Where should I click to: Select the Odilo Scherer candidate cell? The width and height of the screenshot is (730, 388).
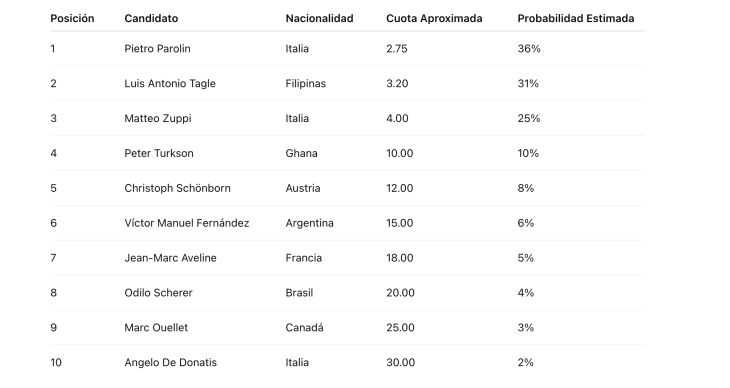pos(158,293)
